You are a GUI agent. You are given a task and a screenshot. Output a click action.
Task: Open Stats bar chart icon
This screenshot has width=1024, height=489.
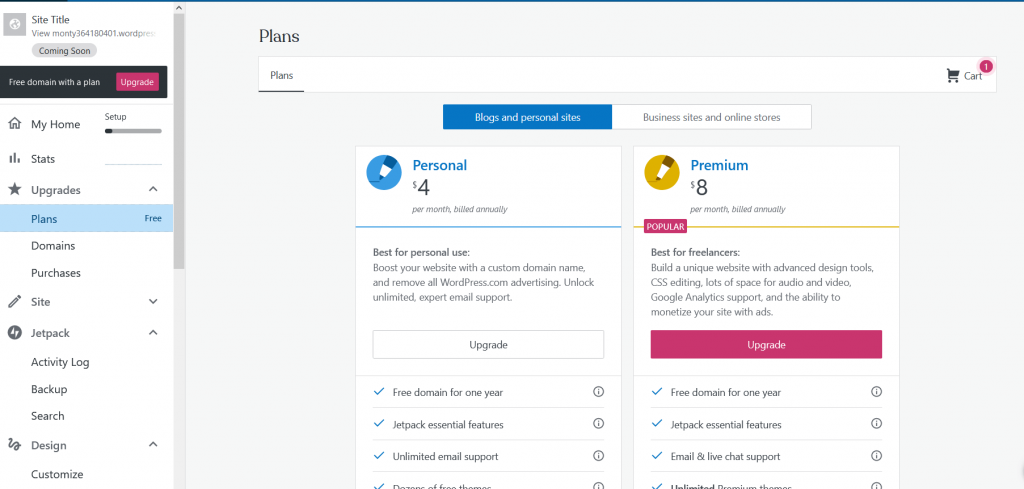tap(14, 158)
